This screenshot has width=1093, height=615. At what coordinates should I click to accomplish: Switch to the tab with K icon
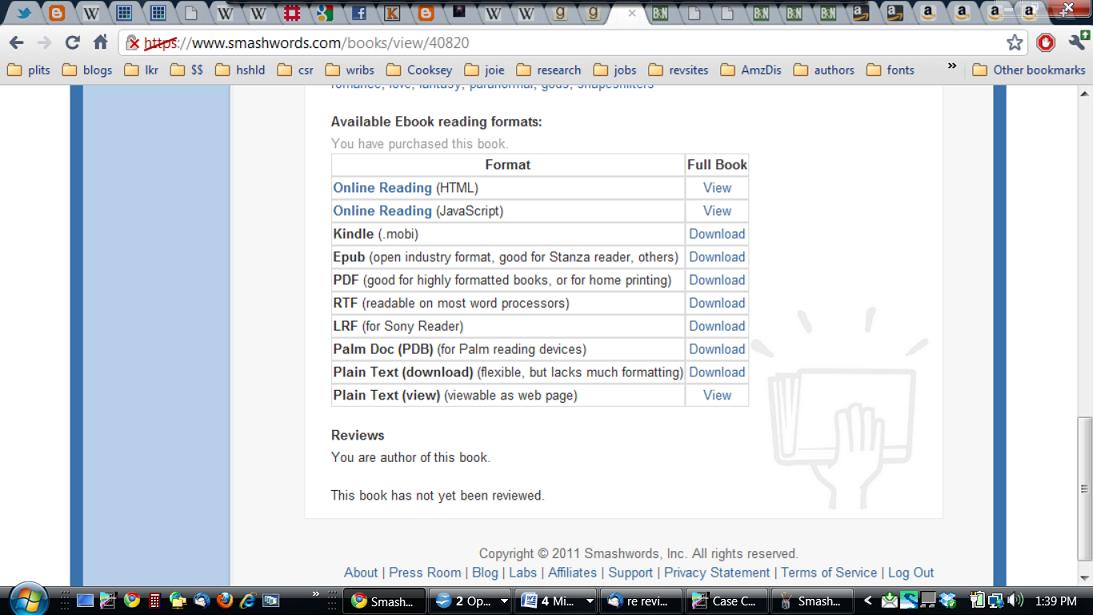[x=392, y=13]
